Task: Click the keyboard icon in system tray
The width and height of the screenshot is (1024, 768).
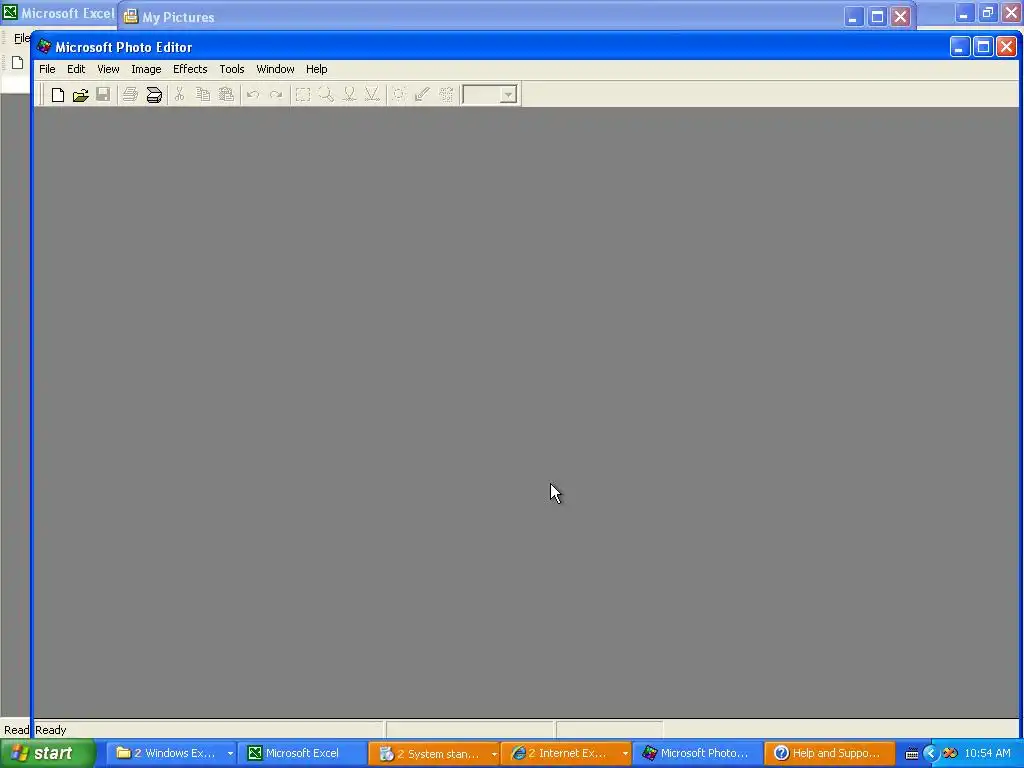Action: click(912, 754)
